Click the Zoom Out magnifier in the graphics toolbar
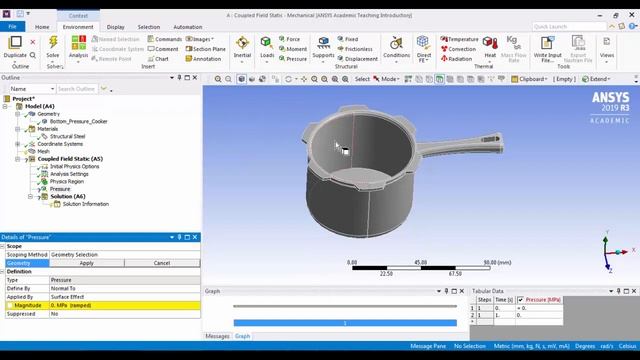This screenshot has width=640, height=360. click(228, 79)
